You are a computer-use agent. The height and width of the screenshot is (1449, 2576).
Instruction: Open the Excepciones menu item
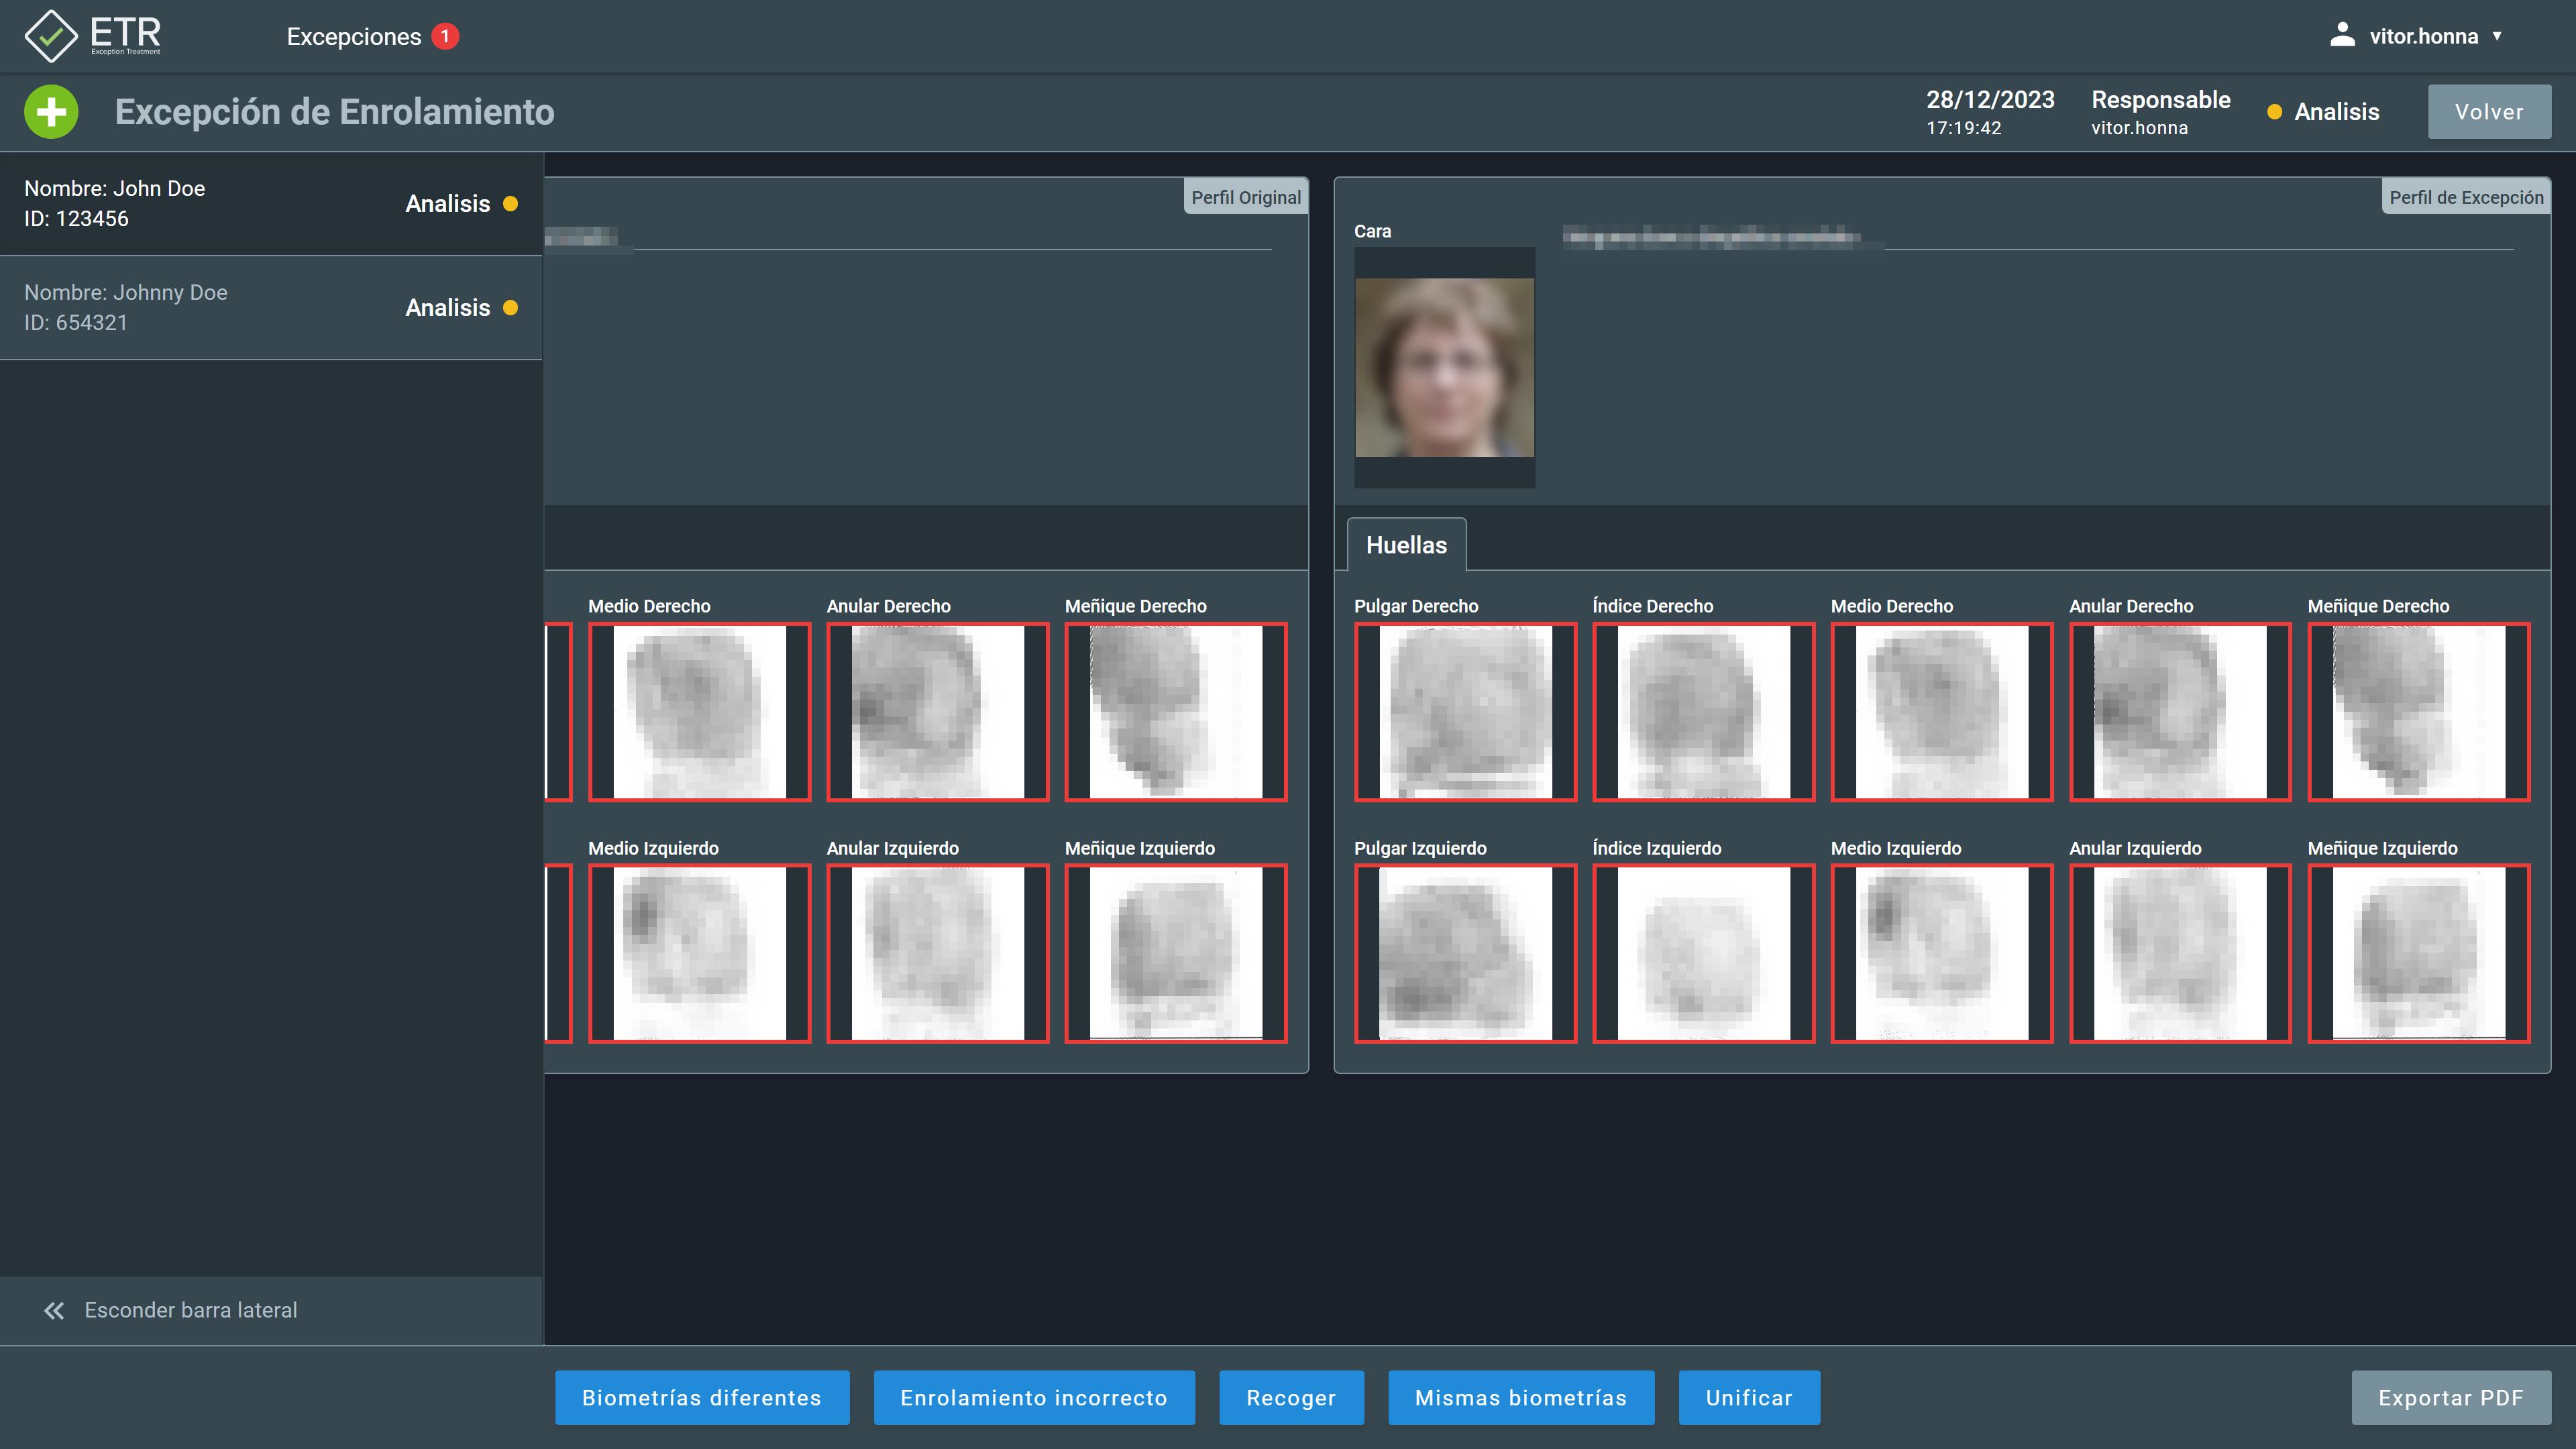tap(354, 37)
